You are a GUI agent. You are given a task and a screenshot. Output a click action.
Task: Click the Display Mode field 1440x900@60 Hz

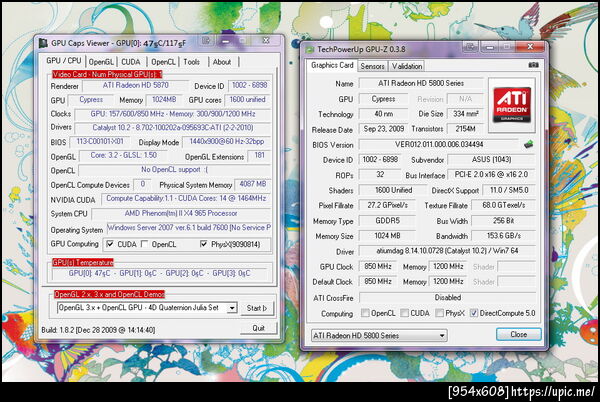[227, 142]
